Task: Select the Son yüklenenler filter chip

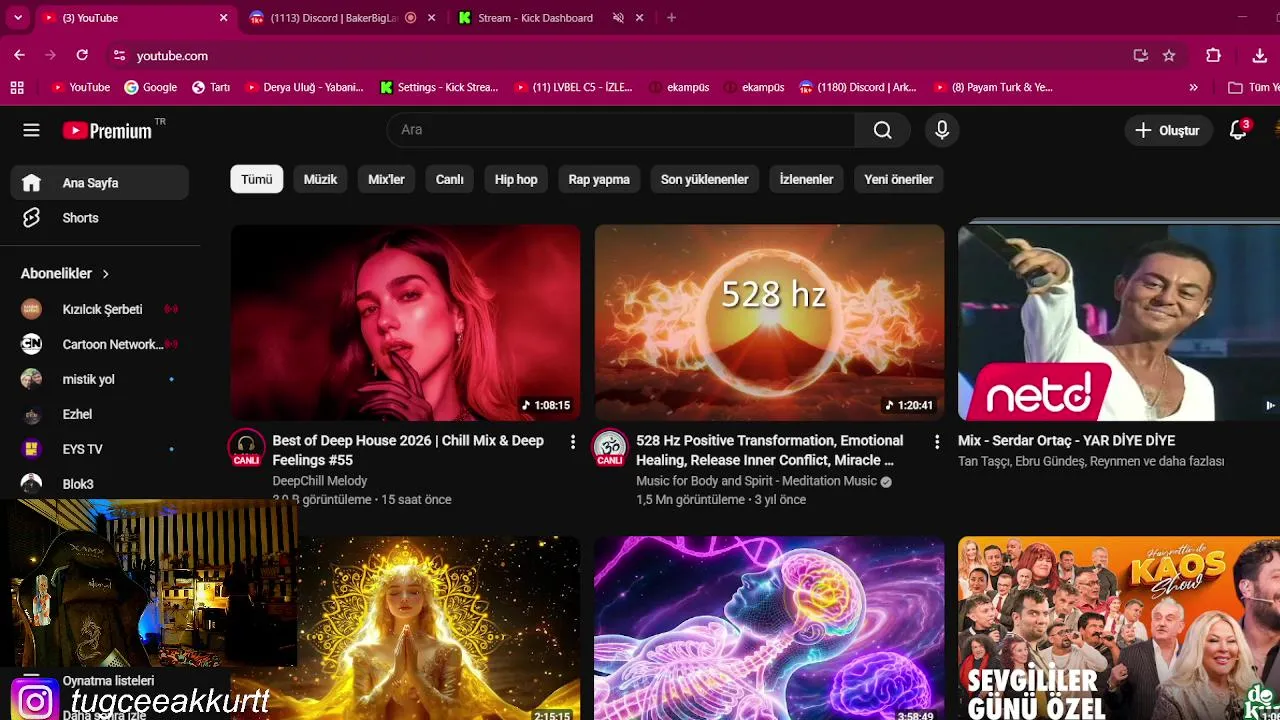Action: click(704, 179)
